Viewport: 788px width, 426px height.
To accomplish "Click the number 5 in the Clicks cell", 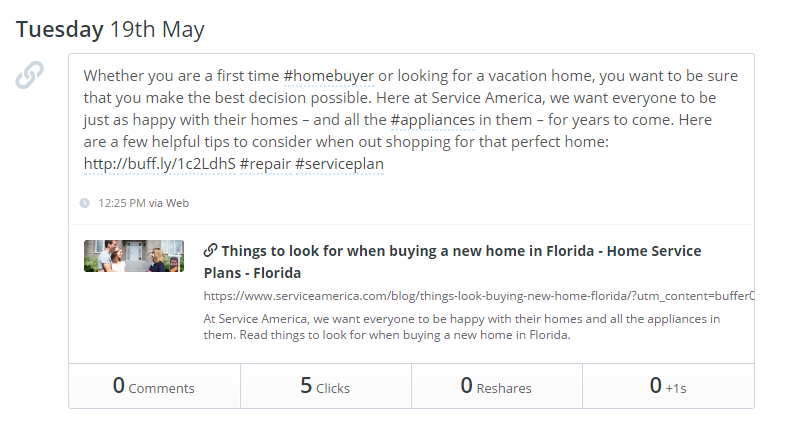I will pos(306,385).
